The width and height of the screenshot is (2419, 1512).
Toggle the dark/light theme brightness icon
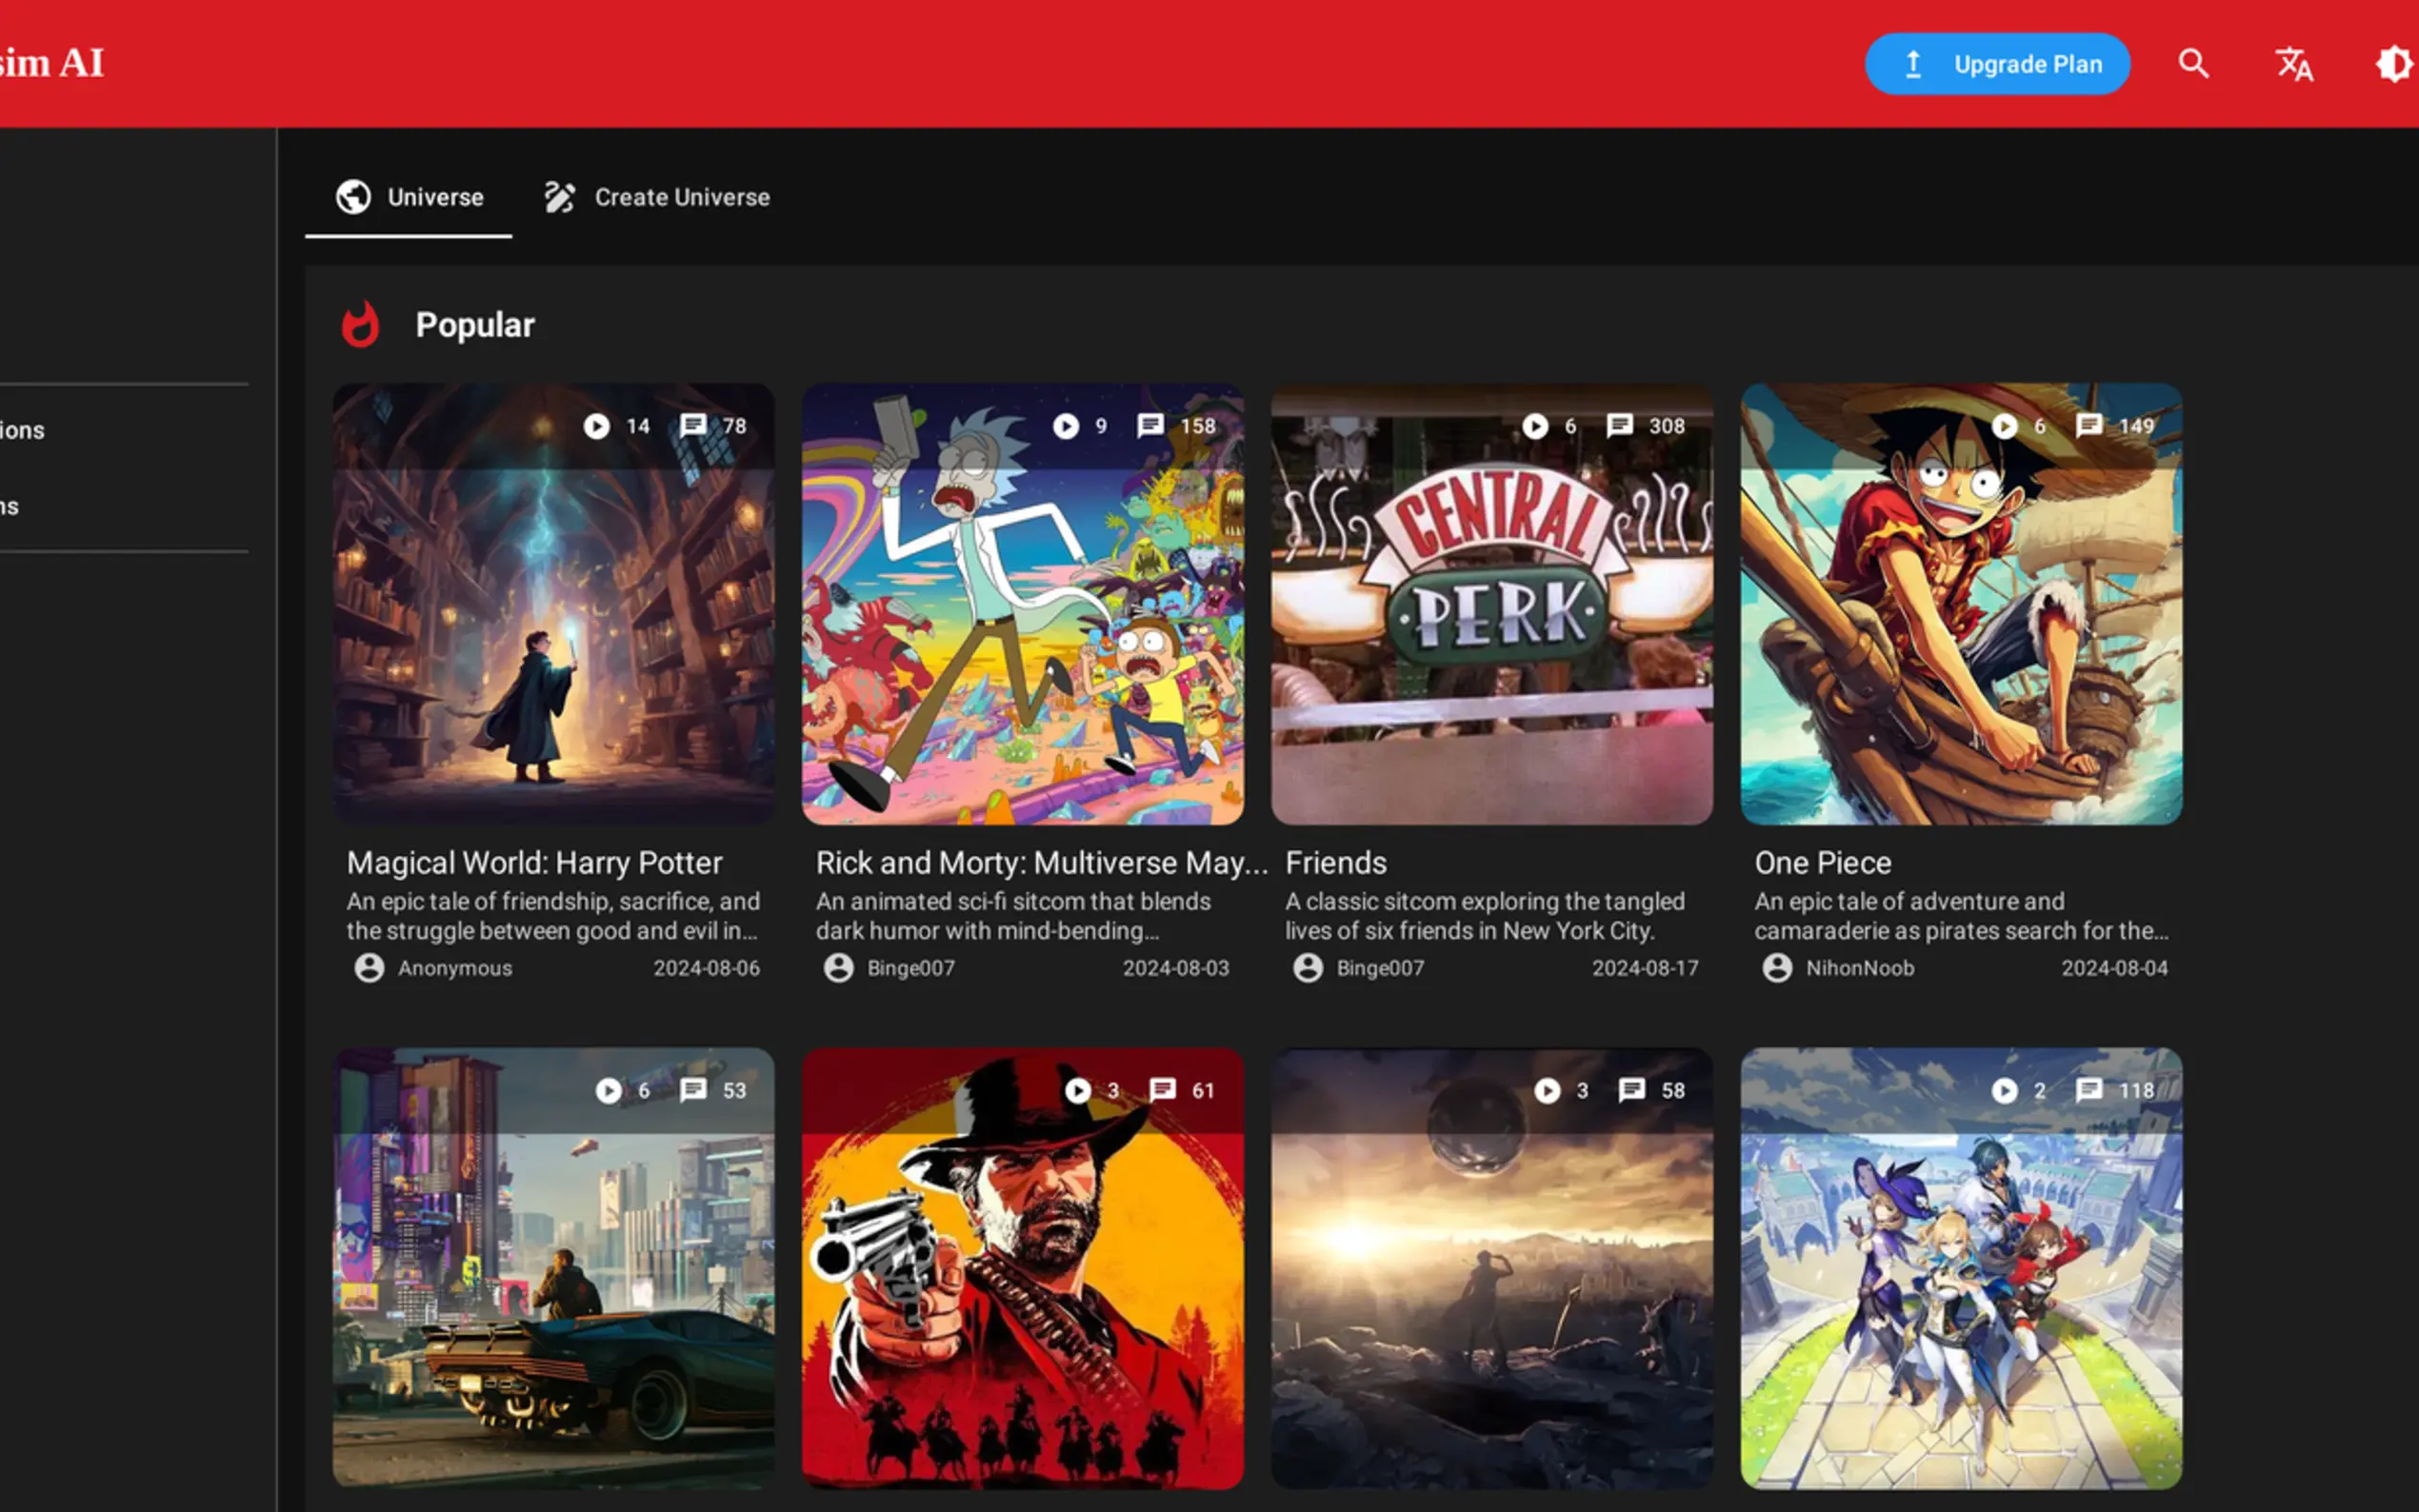(2394, 64)
